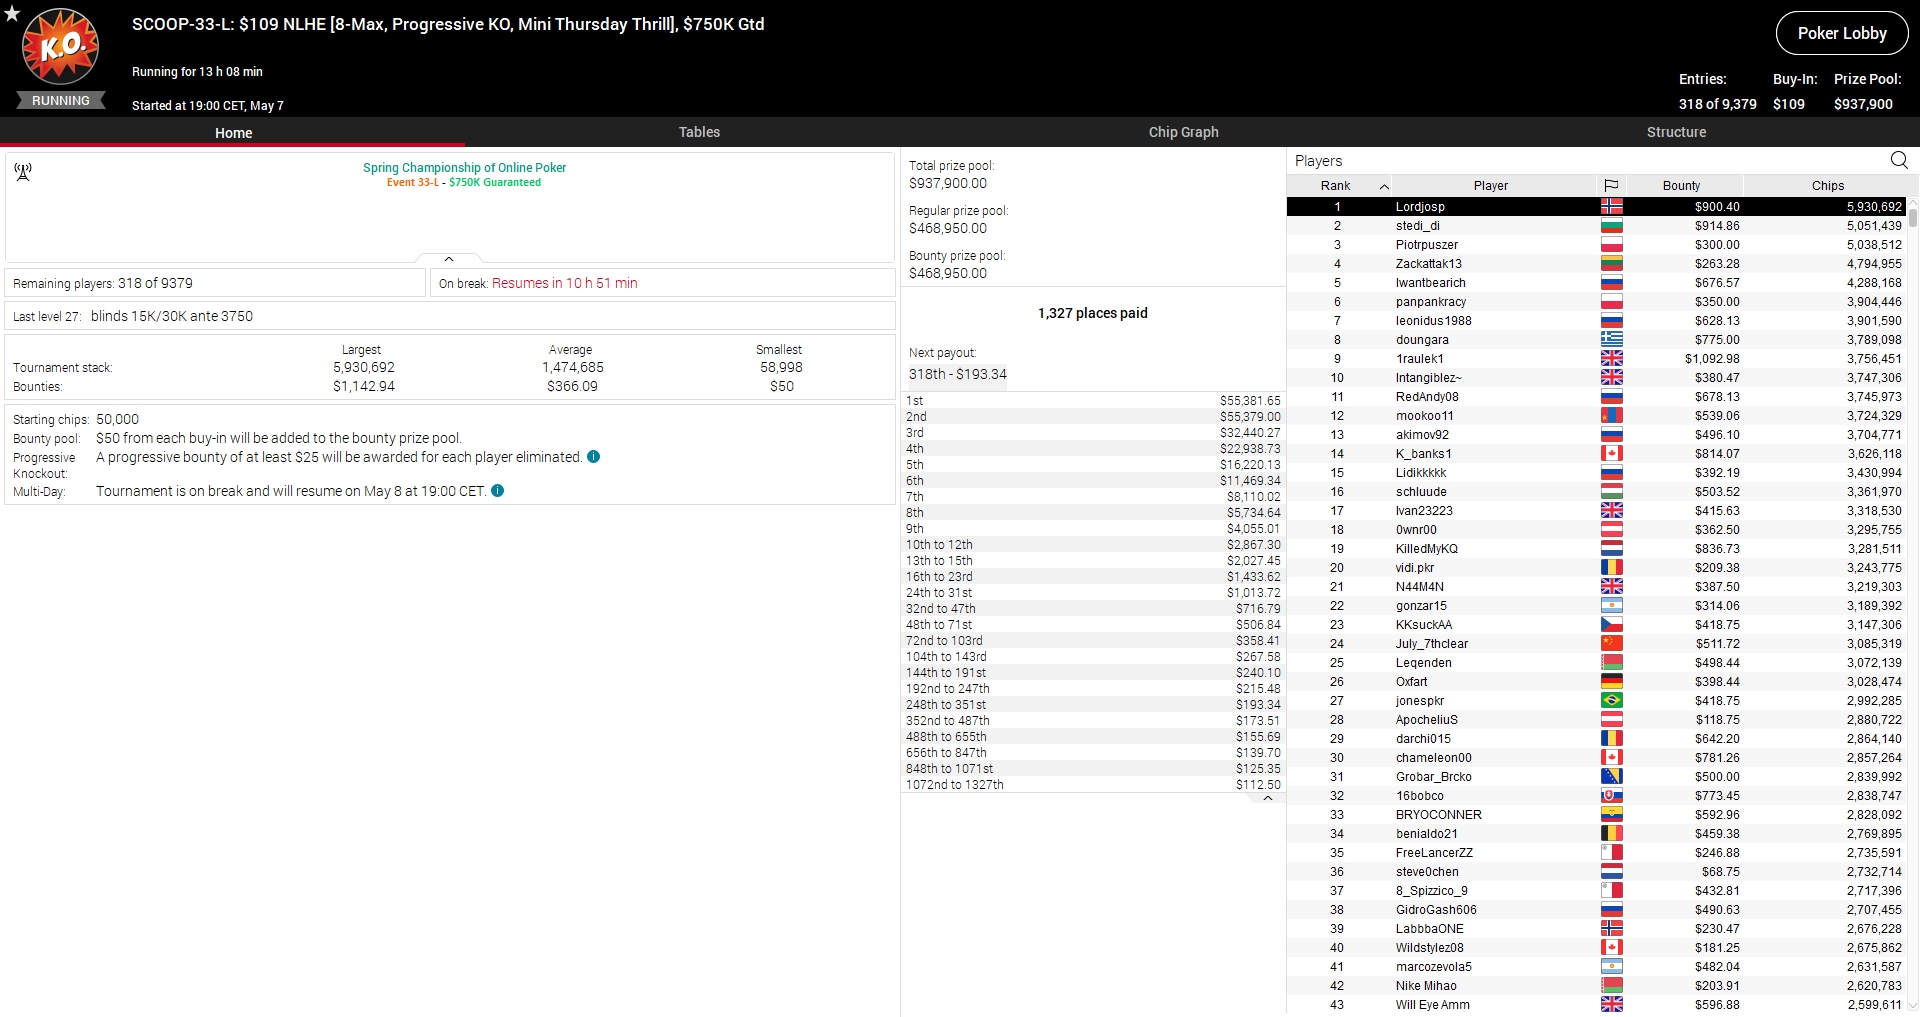Open the Poker Lobby
The width and height of the screenshot is (1920, 1017).
(x=1841, y=33)
